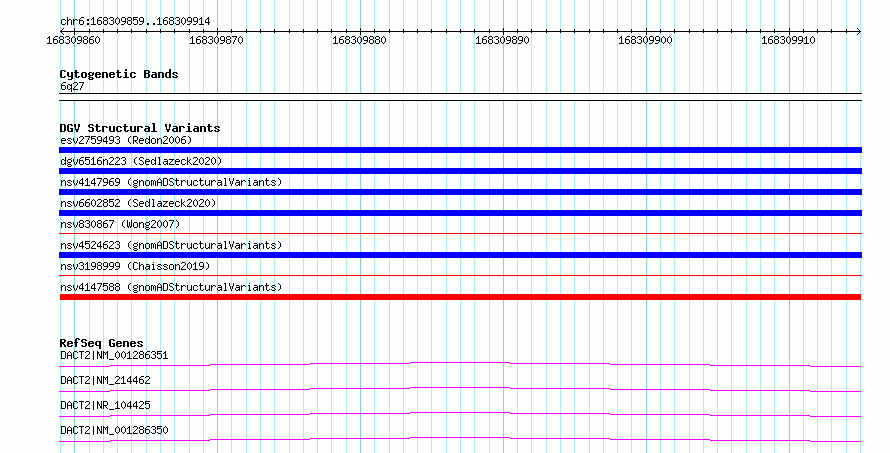Click the thick red bar under nsv4147588
The height and width of the screenshot is (453, 890).
click(x=460, y=297)
